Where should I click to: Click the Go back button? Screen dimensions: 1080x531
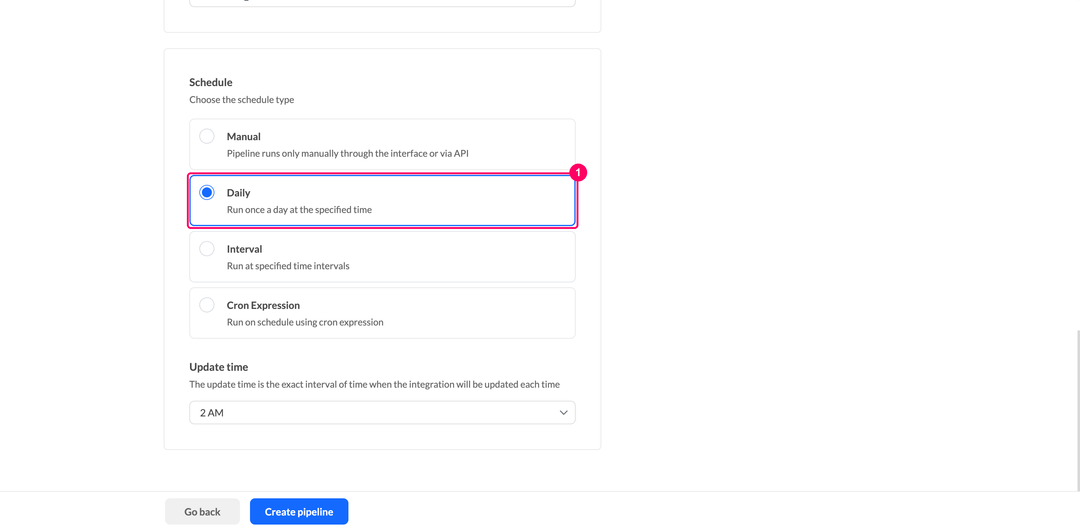[202, 512]
